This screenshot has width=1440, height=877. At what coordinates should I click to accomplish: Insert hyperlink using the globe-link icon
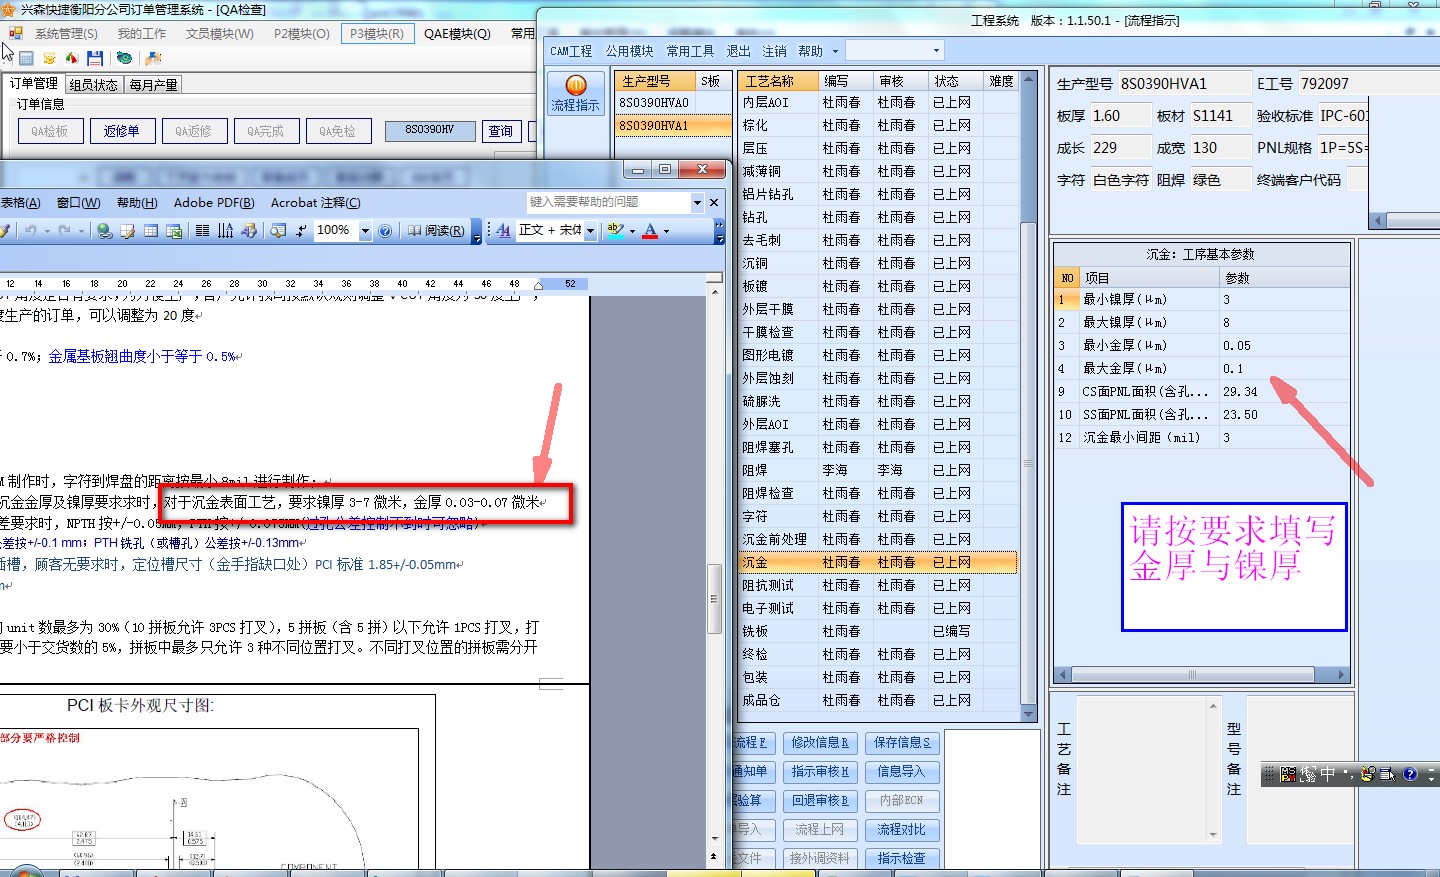(x=105, y=231)
